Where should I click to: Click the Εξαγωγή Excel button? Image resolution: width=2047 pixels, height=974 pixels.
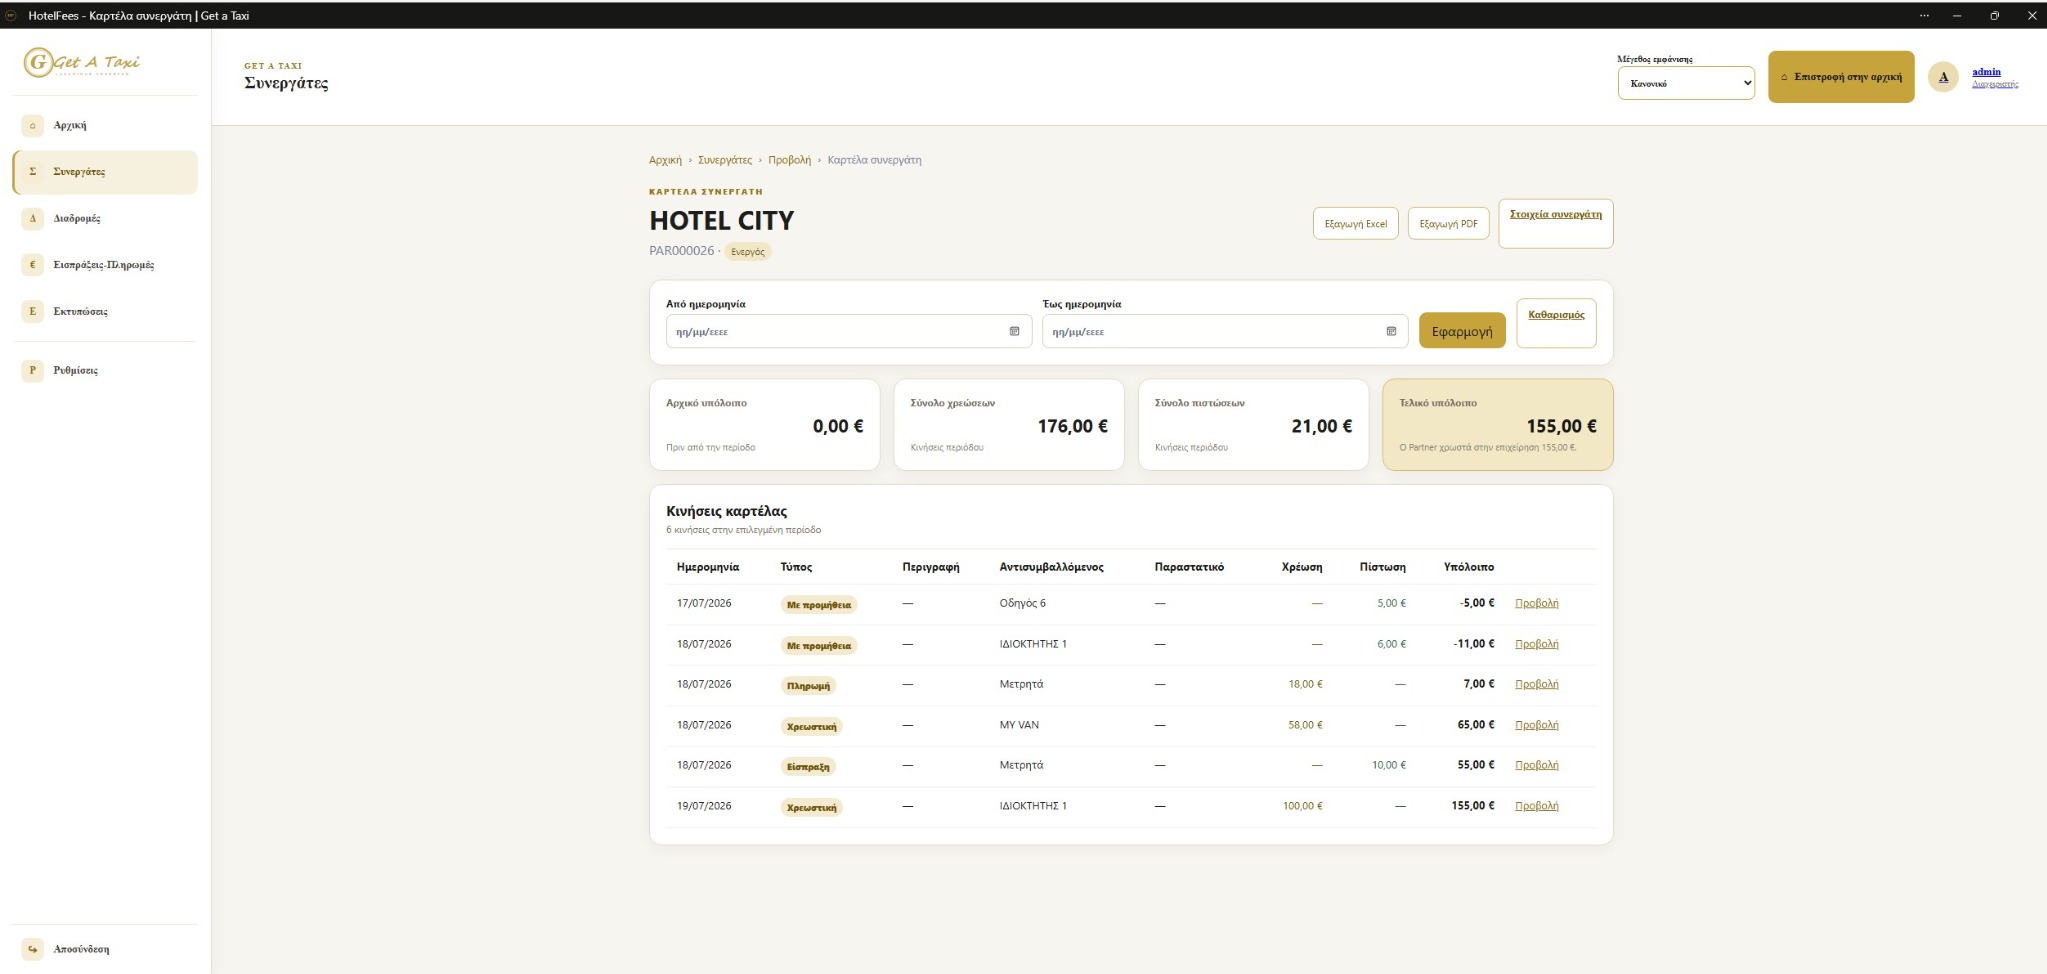(1355, 224)
